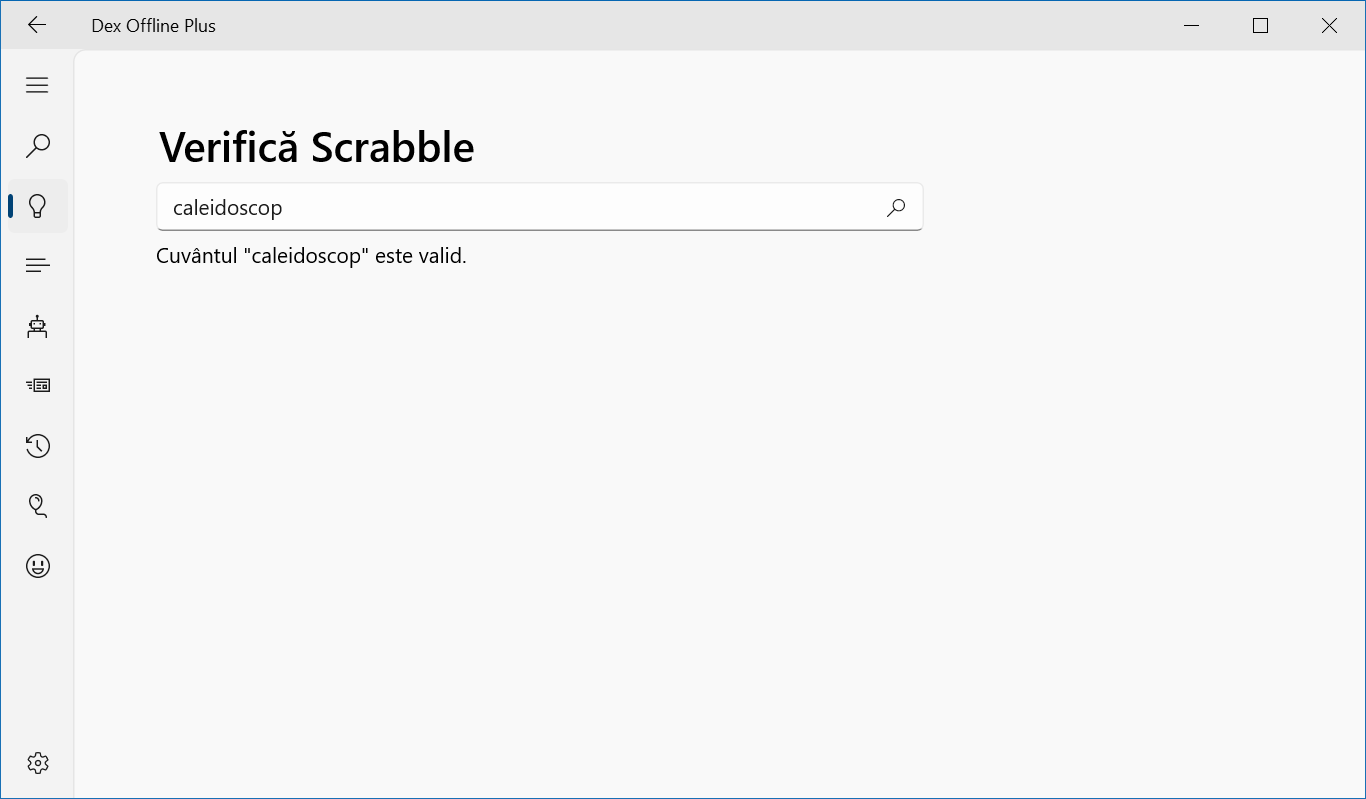Click the empty area below the result
The image size is (1366, 799).
point(700,520)
